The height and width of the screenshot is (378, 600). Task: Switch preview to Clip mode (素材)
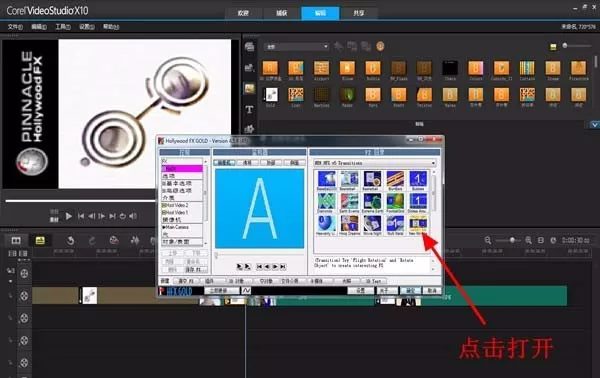pos(54,220)
